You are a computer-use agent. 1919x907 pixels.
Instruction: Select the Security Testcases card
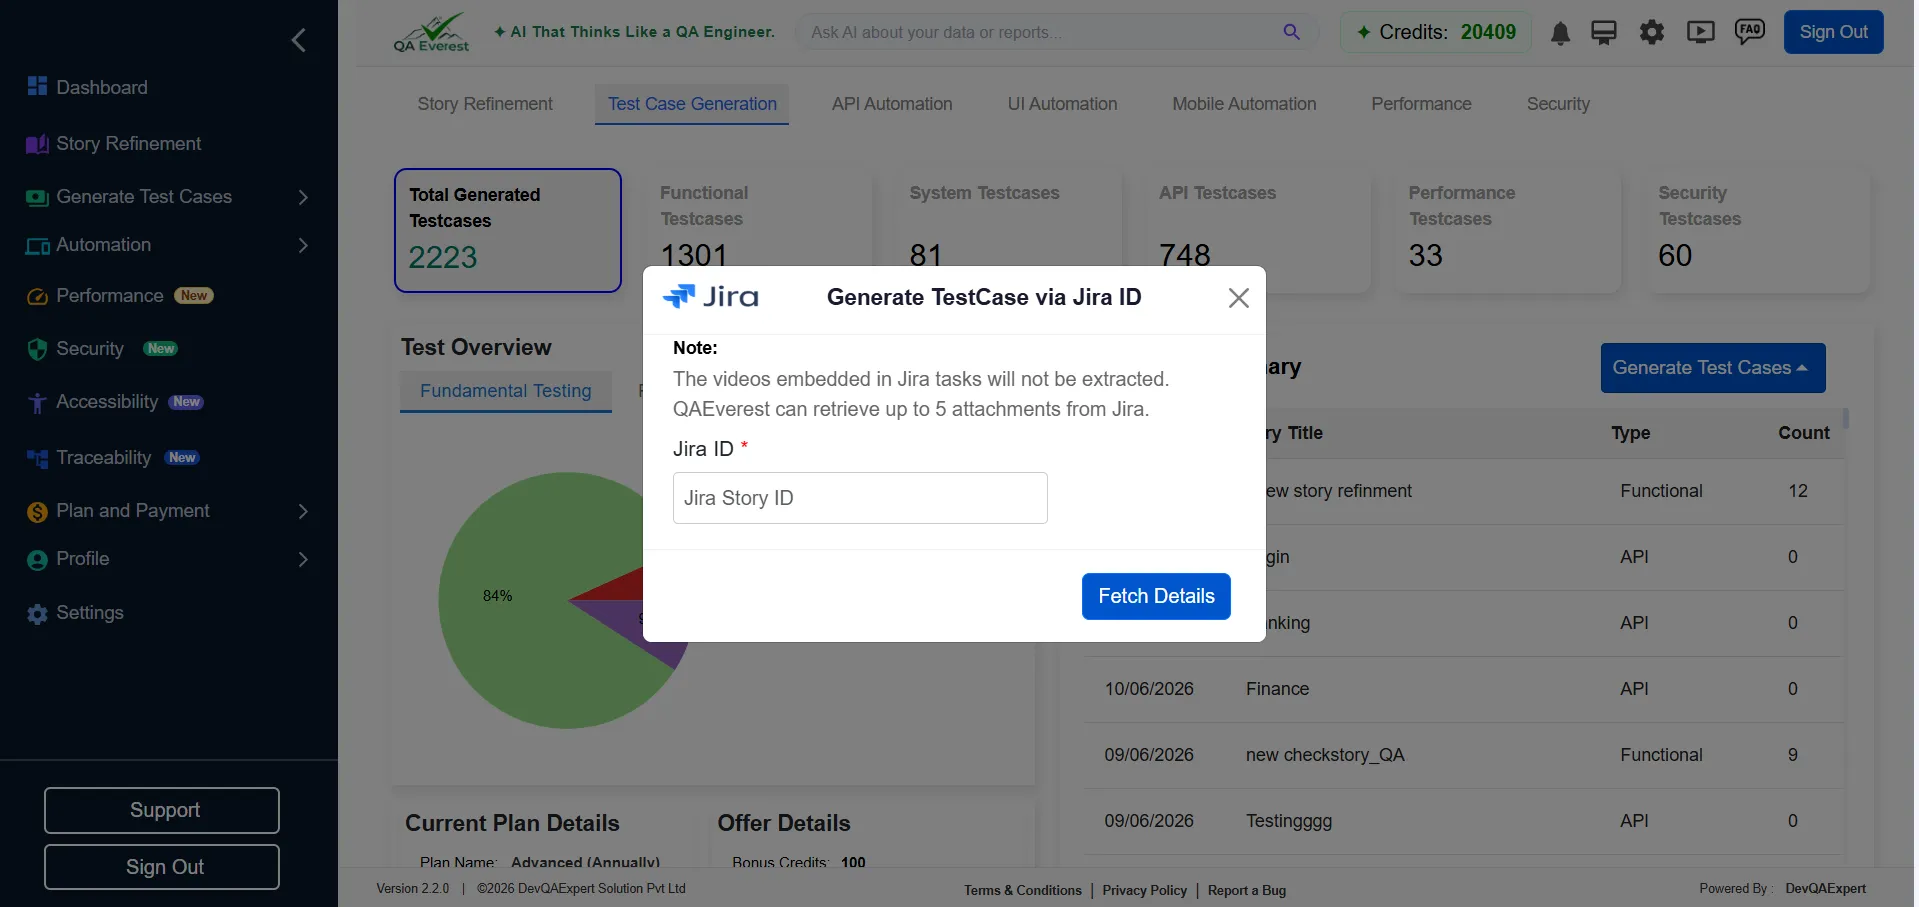pyautogui.click(x=1758, y=231)
